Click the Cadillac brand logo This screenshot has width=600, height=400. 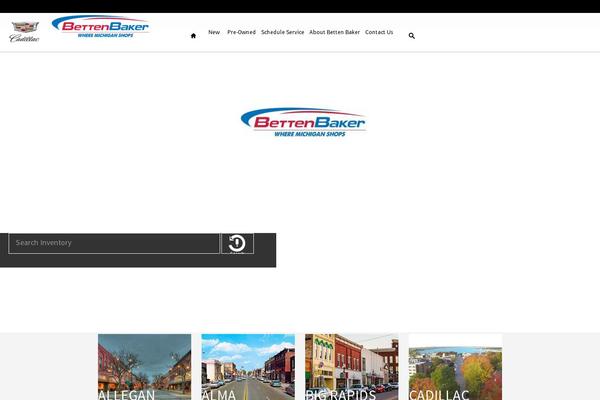(x=24, y=32)
